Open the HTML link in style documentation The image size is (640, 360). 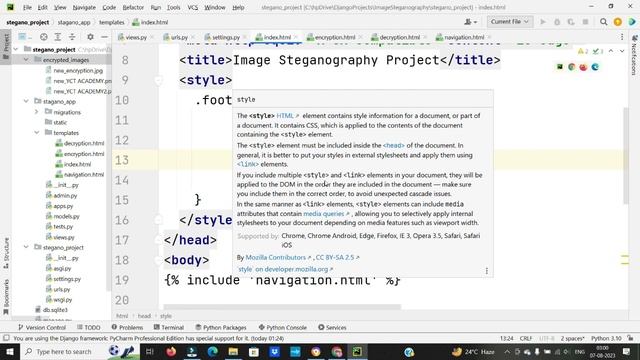click(287, 116)
